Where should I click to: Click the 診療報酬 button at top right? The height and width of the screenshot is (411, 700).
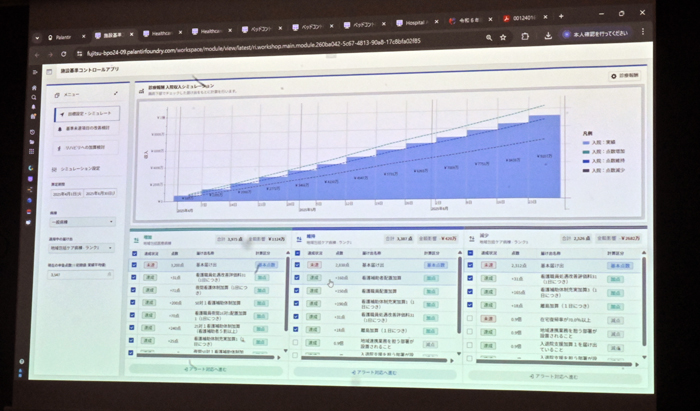(625, 76)
